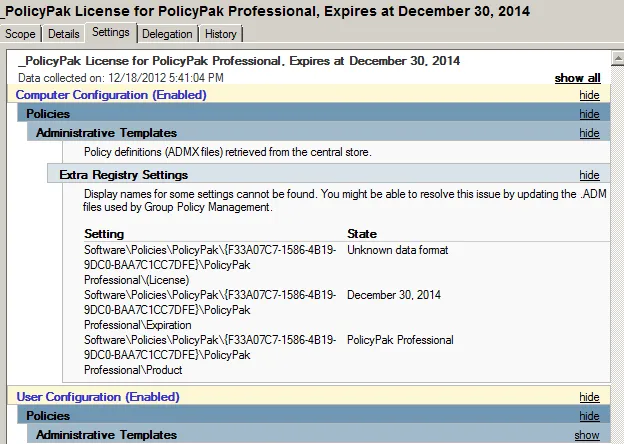Click hide beside Policies under Computer Configuration
Image resolution: width=624 pixels, height=444 pixels.
(x=589, y=114)
